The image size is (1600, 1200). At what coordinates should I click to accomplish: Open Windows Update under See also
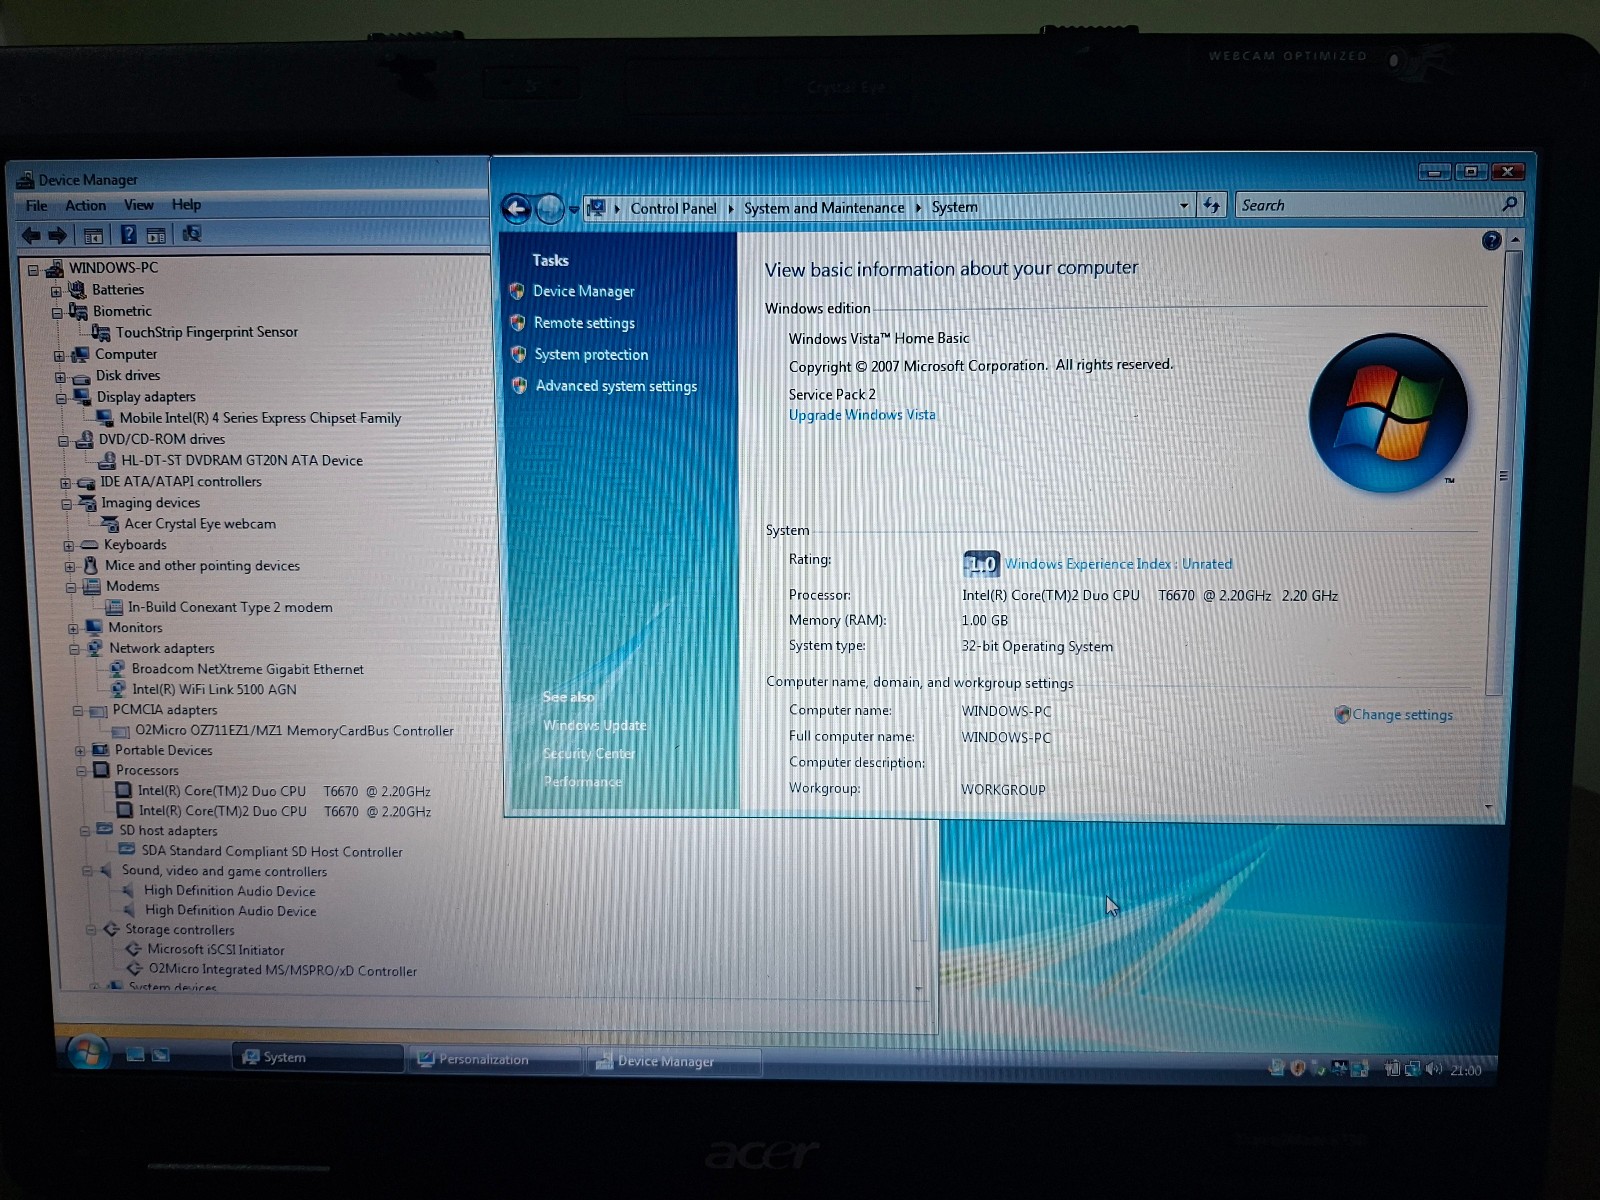point(594,725)
